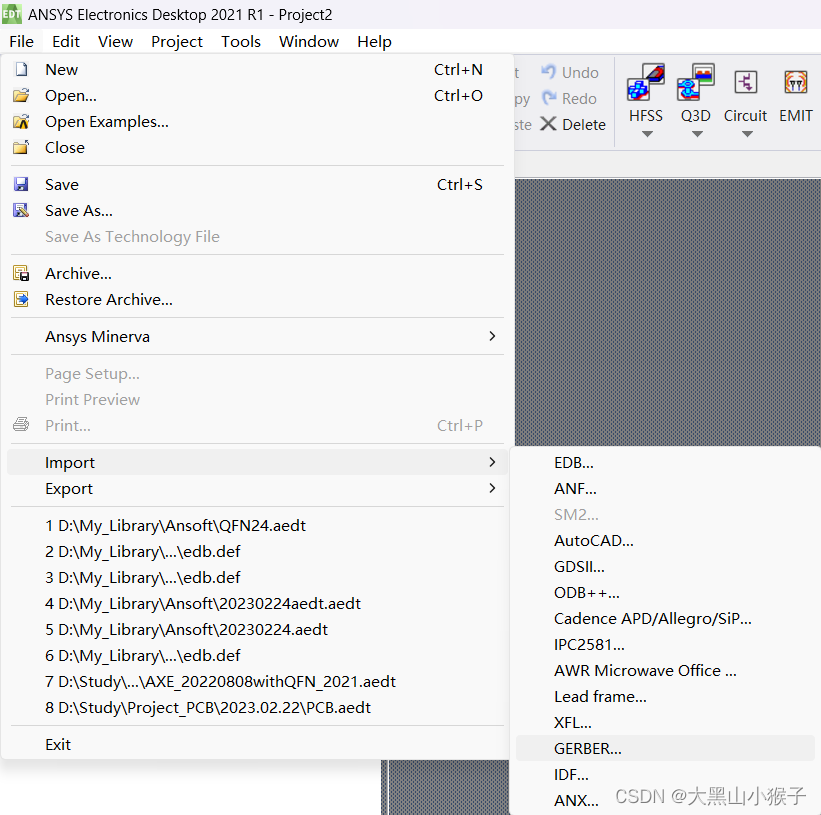Viewport: 821px width, 815px height.
Task: Expand the HFSS dropdown arrow
Action: pos(647,134)
